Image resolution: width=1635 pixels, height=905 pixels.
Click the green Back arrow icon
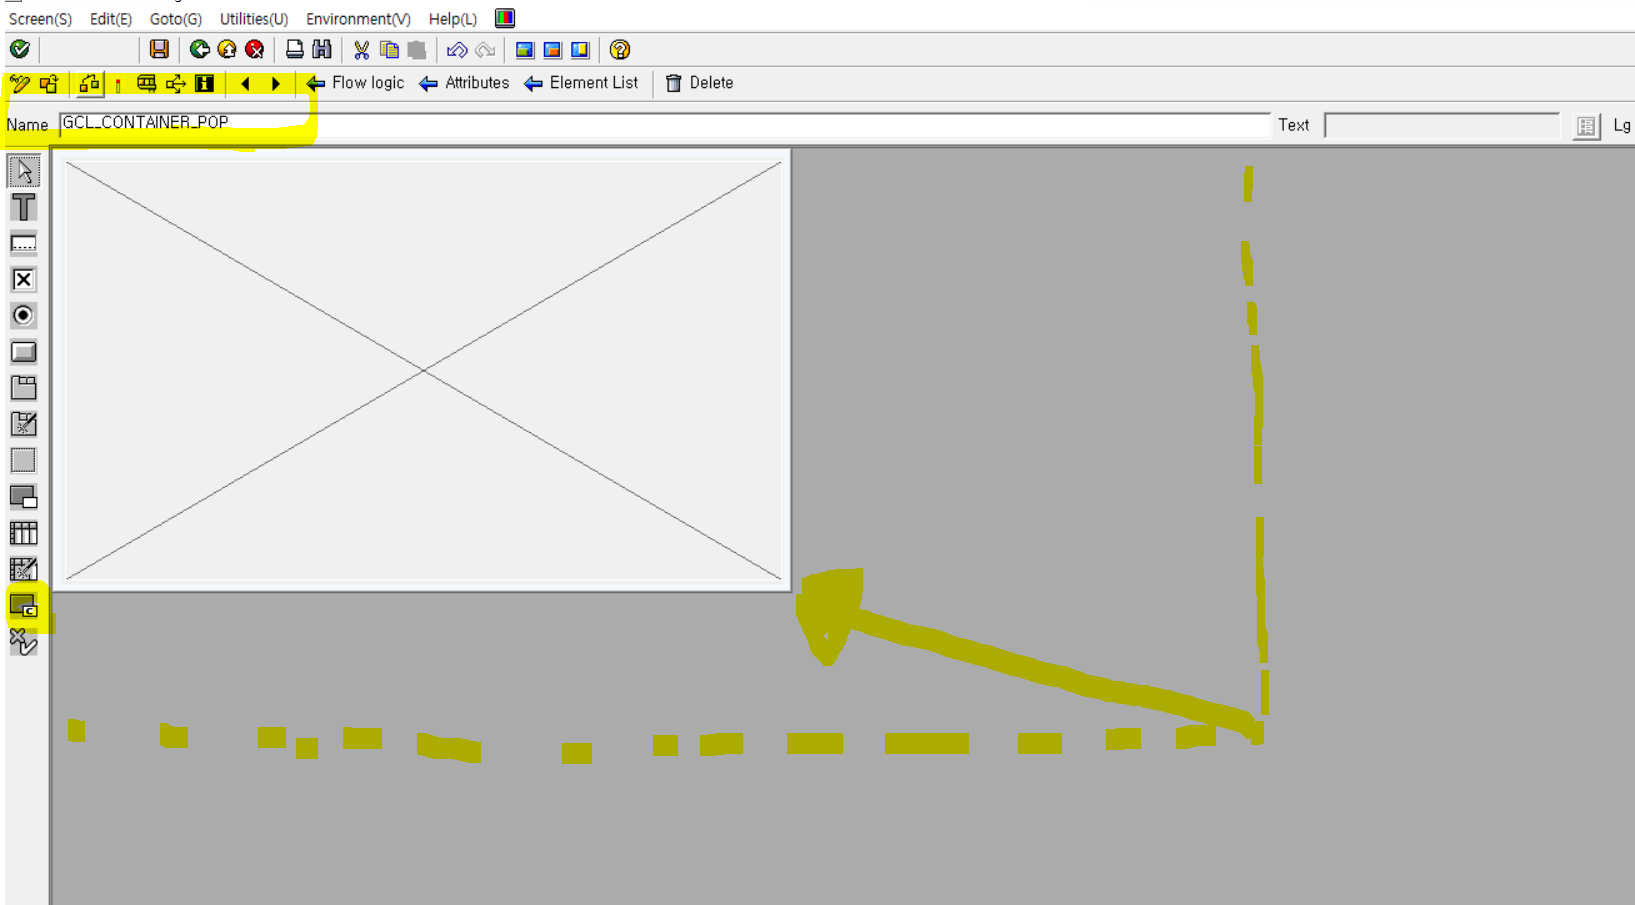[x=199, y=49]
